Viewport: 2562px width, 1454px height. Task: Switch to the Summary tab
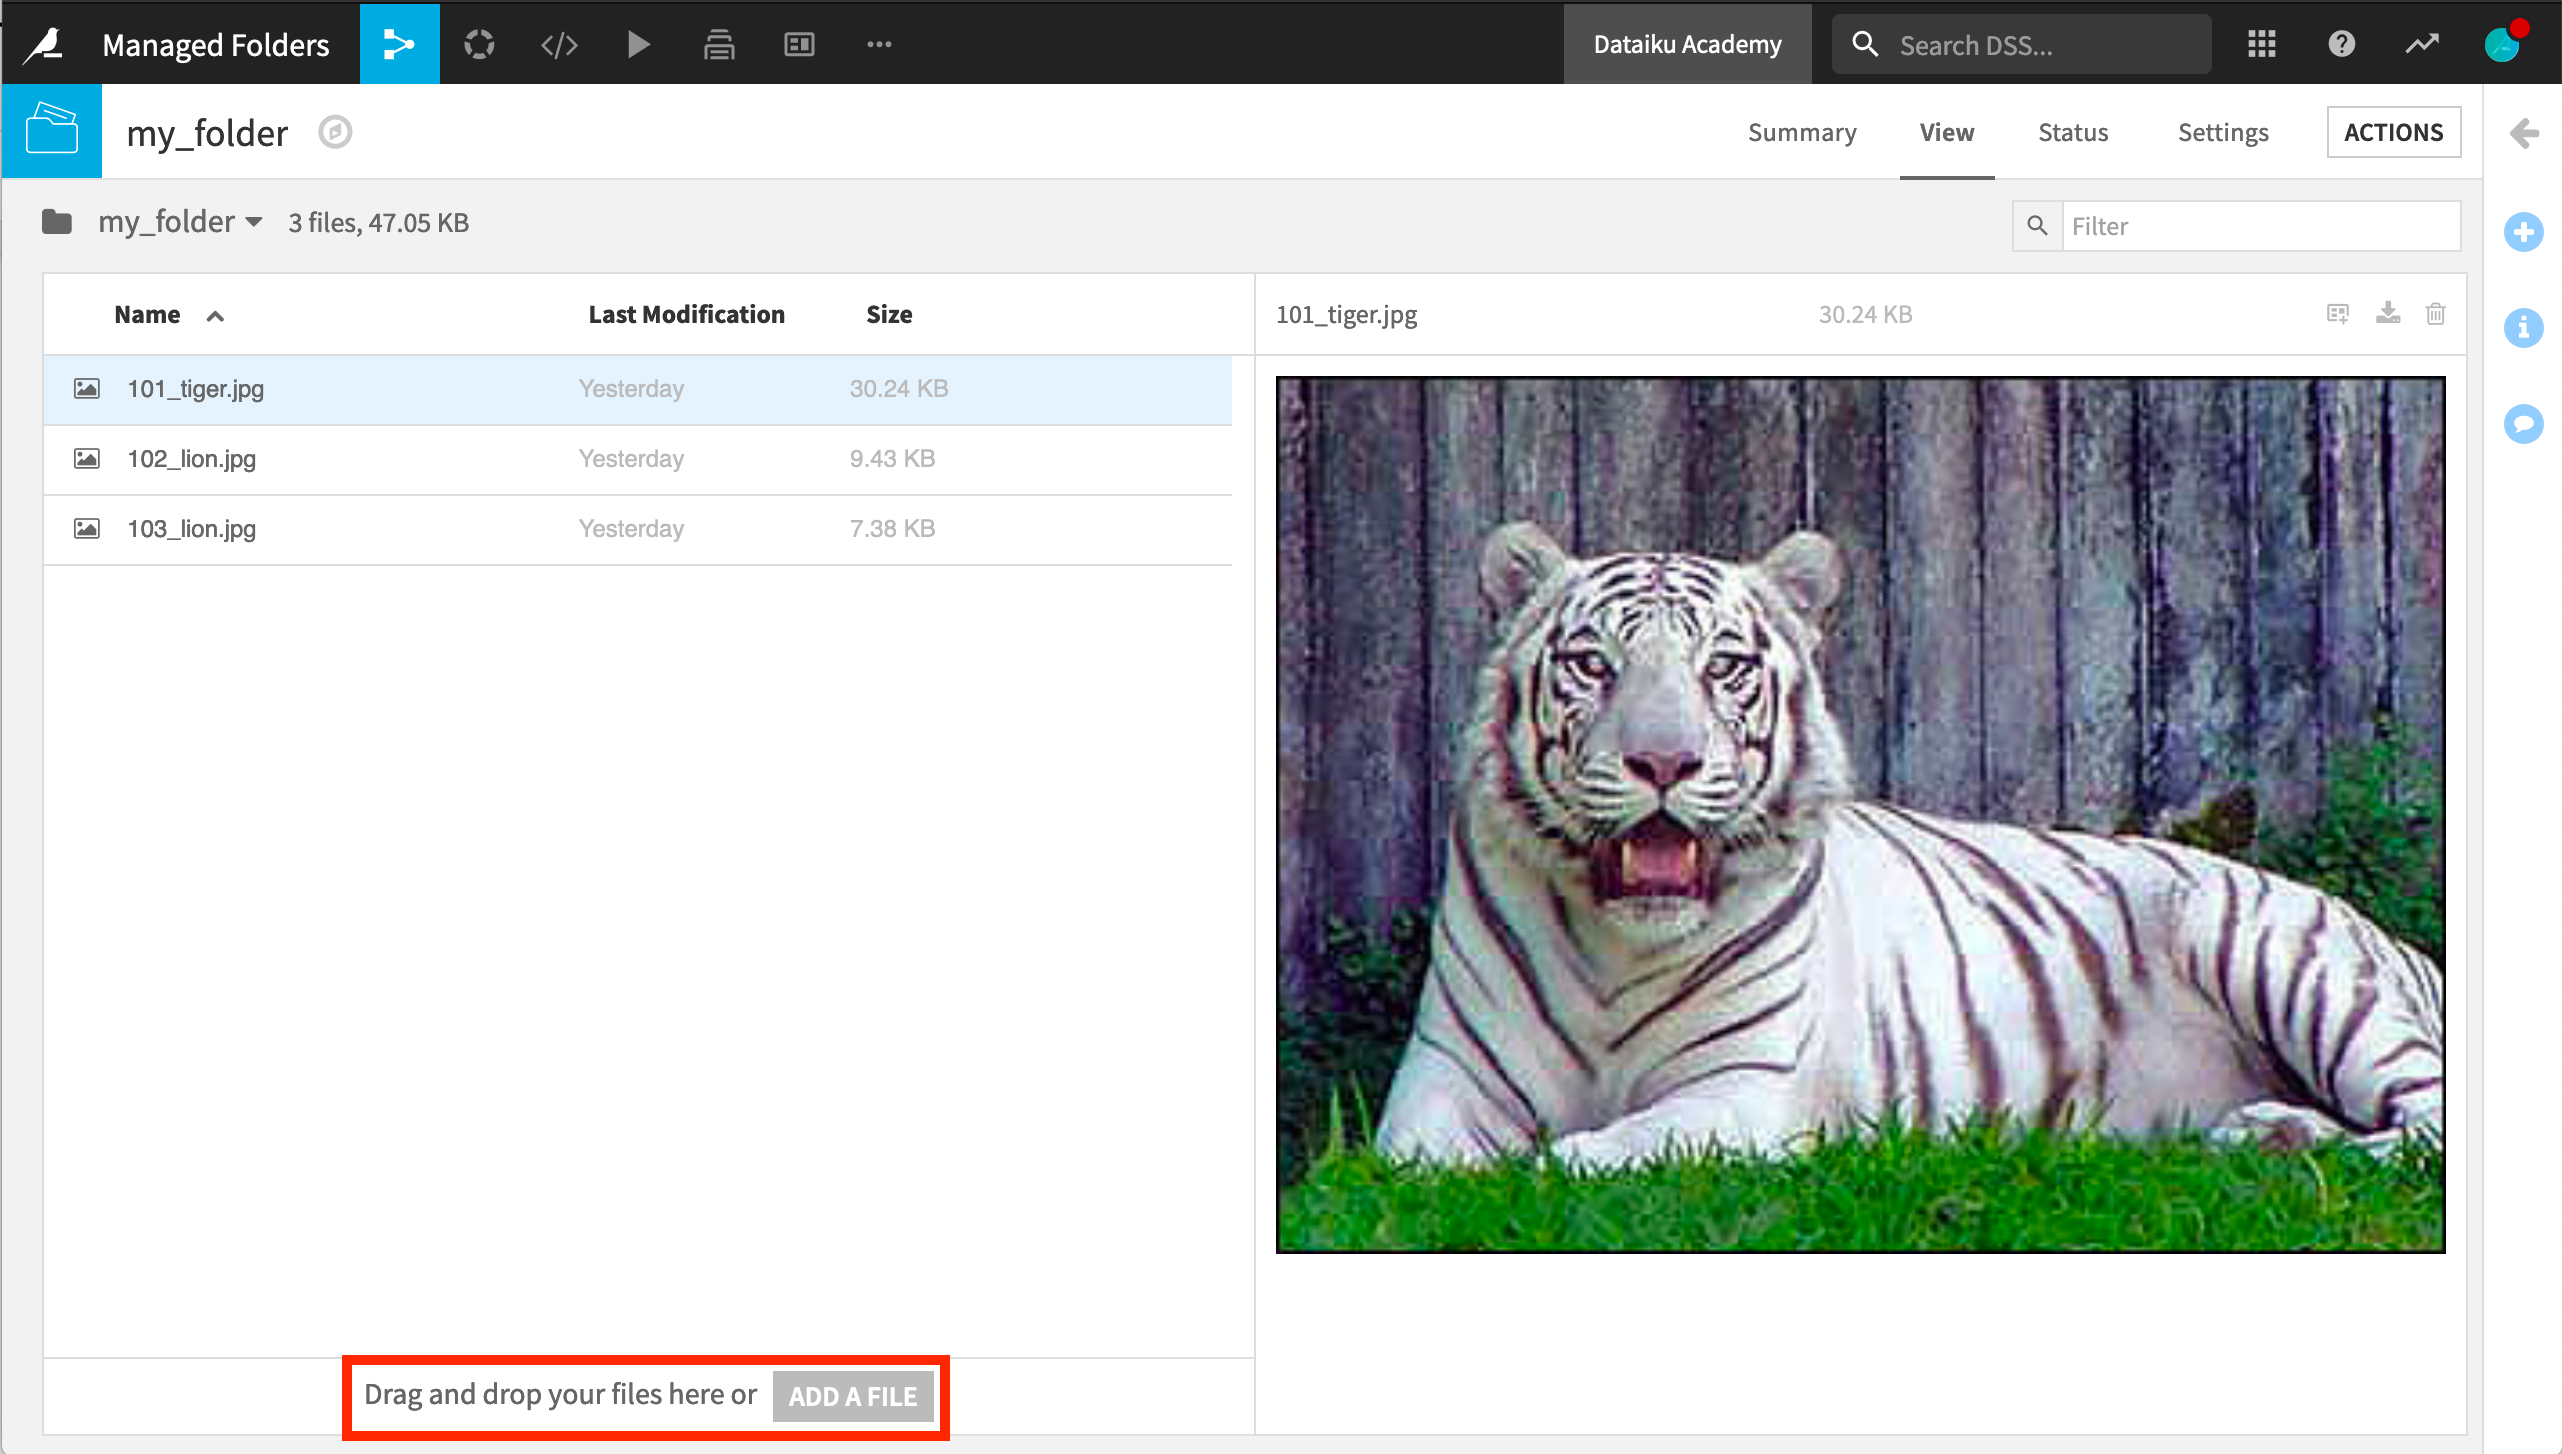[1801, 131]
